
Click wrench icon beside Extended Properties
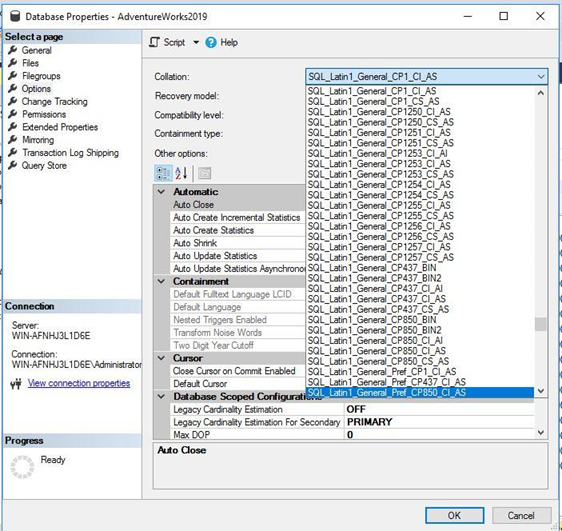13,127
